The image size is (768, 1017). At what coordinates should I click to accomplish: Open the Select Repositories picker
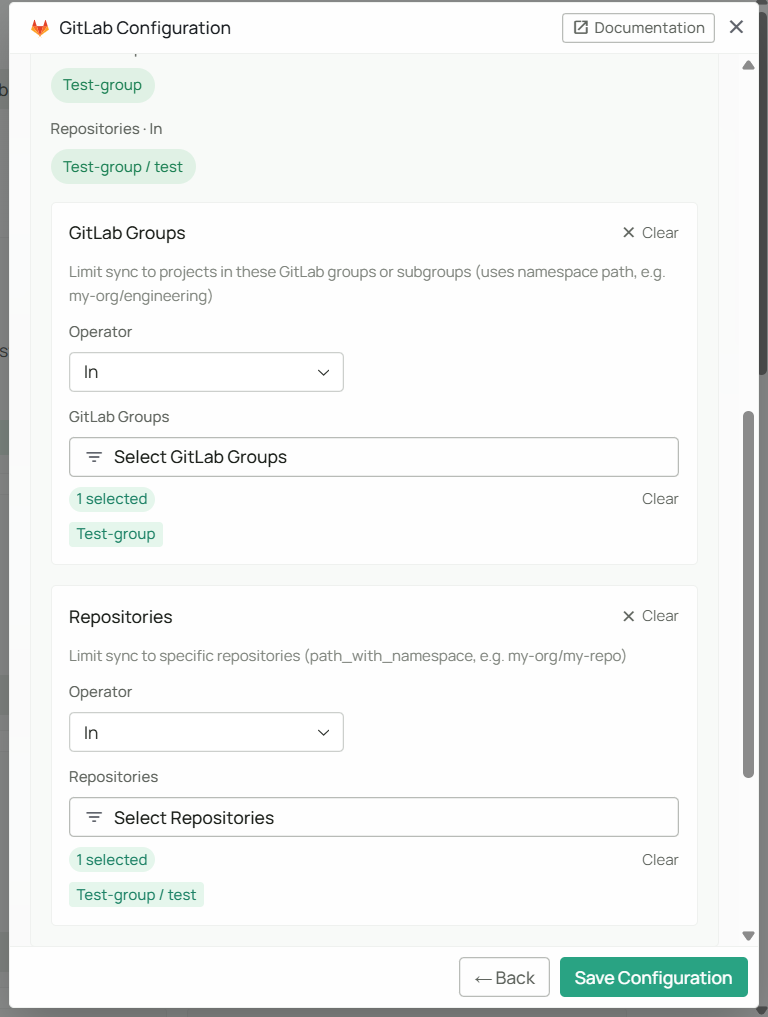pos(374,817)
